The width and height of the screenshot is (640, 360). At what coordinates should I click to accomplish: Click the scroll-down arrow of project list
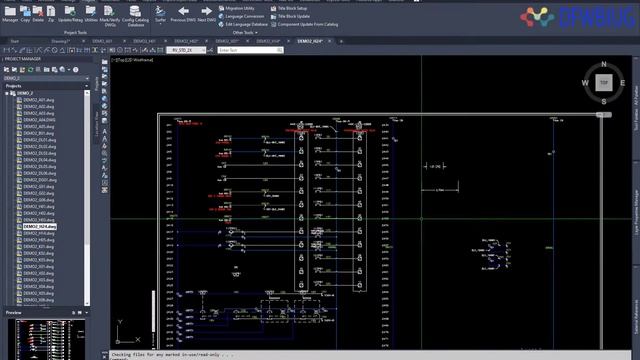tap(87, 303)
